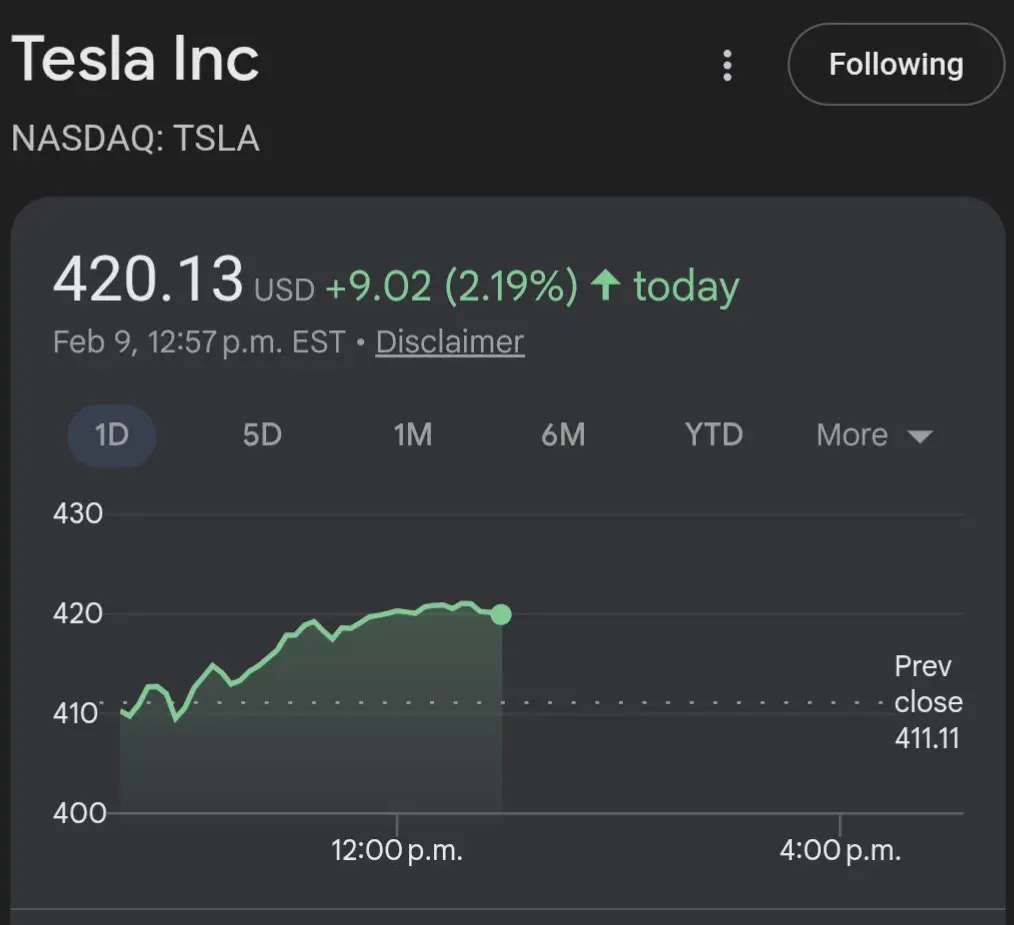Click the 4:00 p.m. axis label
The height and width of the screenshot is (925, 1014).
(x=840, y=851)
